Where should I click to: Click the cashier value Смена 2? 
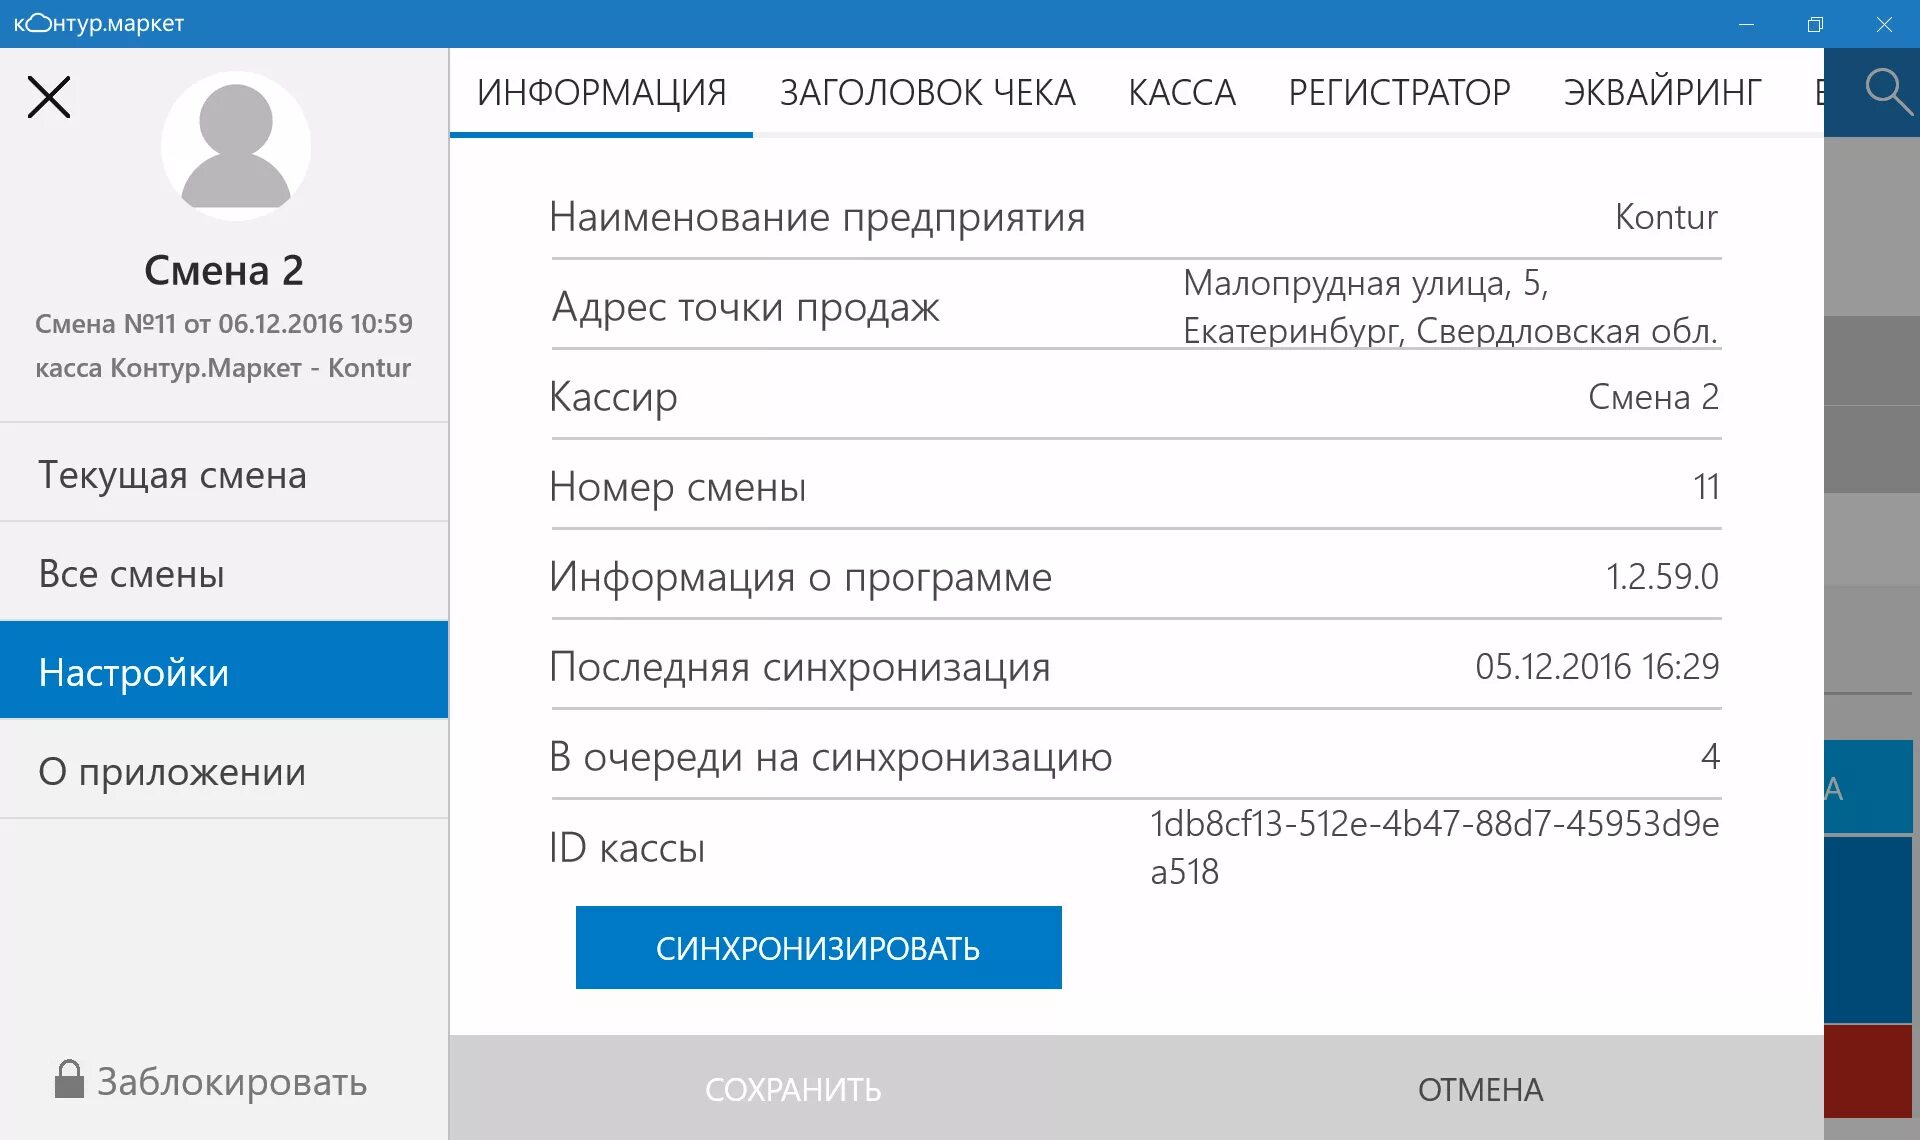pyautogui.click(x=1653, y=396)
